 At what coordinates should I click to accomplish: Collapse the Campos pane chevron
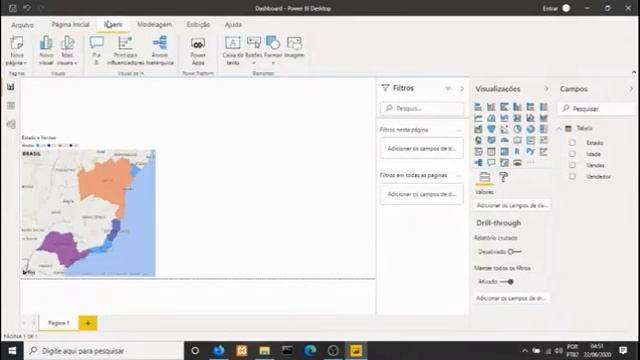click(631, 89)
